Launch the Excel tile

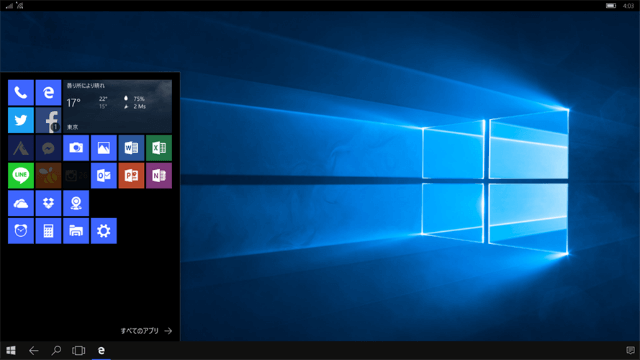159,148
